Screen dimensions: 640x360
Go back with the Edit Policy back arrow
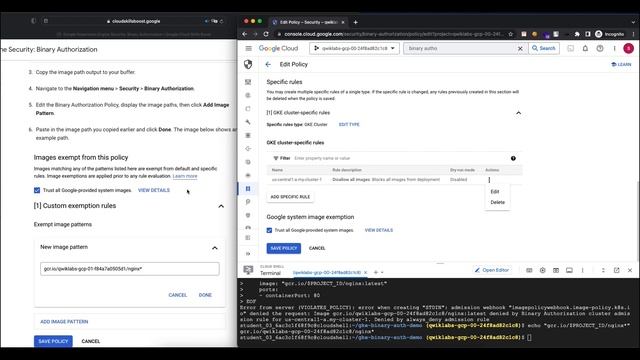[268, 64]
